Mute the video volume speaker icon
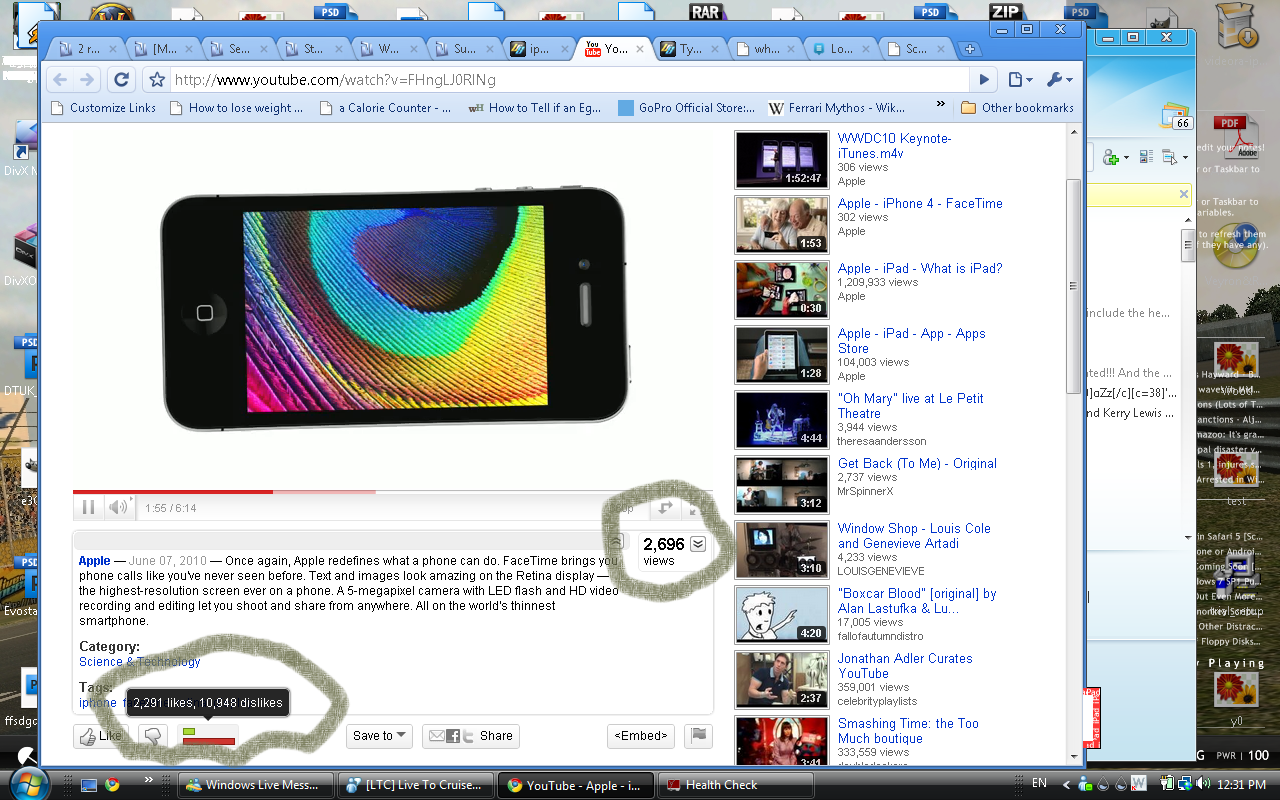 point(119,507)
